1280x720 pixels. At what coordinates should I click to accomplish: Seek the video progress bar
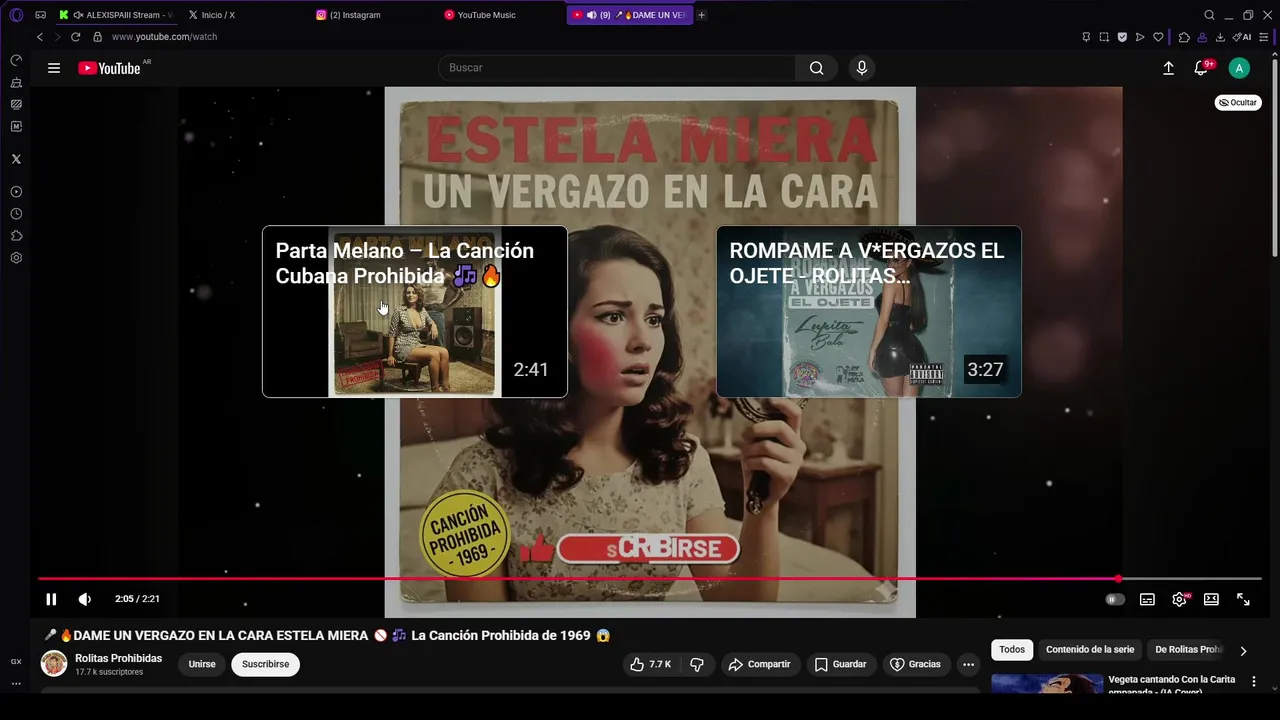[x=650, y=579]
